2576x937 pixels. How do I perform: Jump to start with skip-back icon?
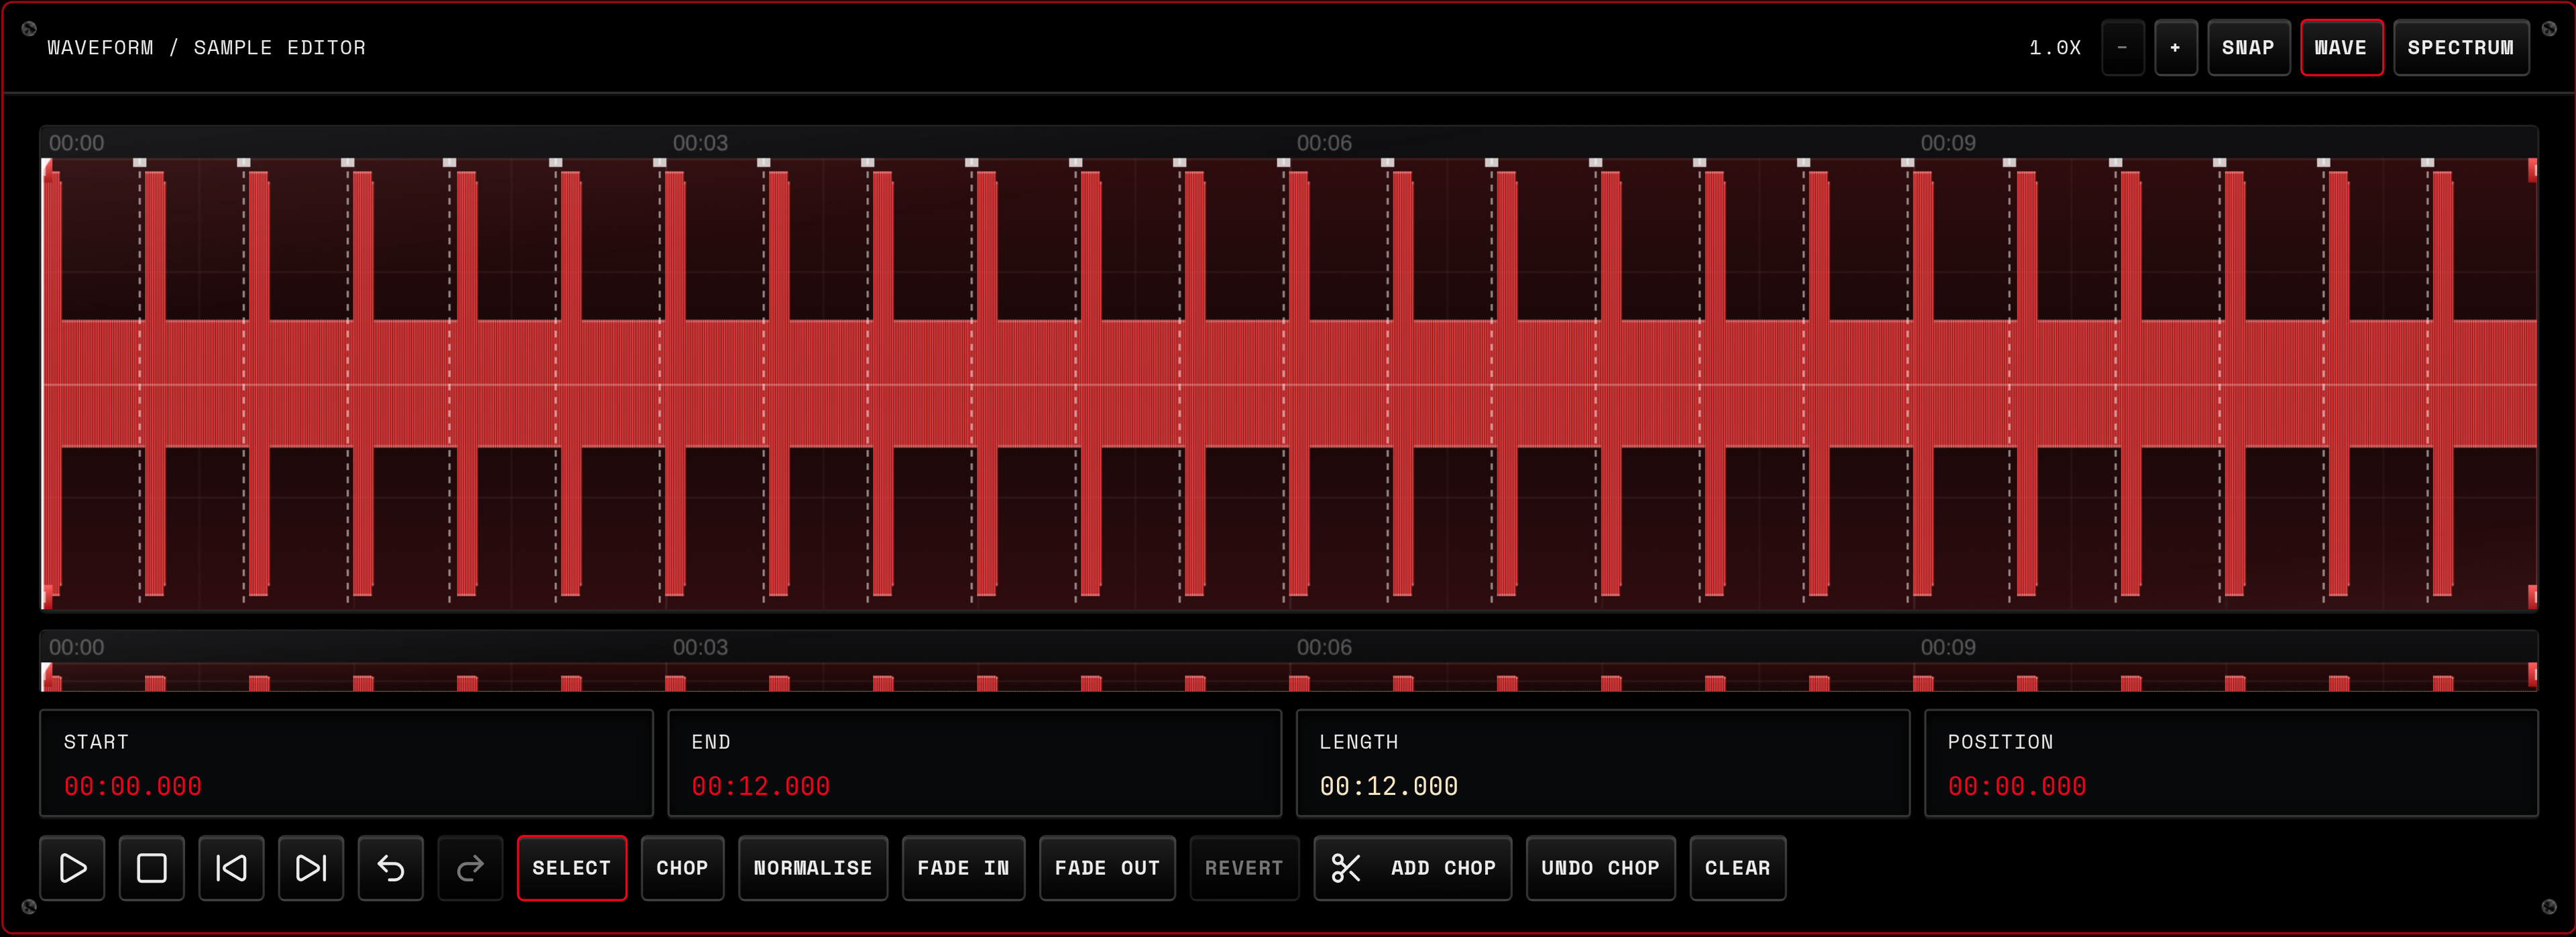pyautogui.click(x=231, y=868)
